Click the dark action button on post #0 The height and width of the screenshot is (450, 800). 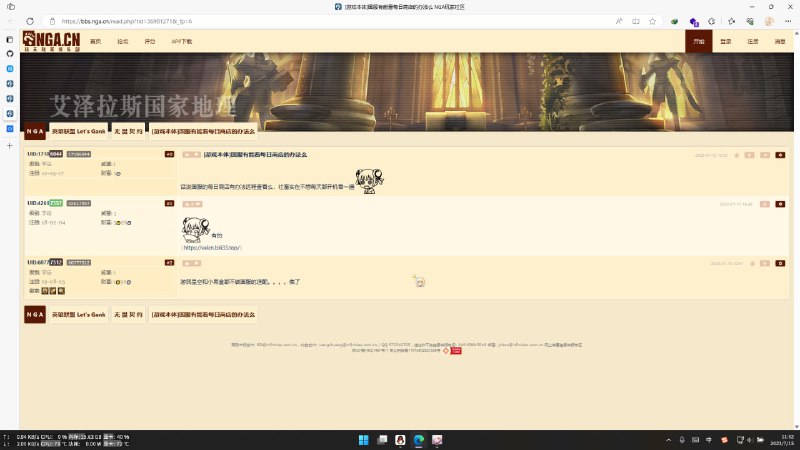point(780,155)
